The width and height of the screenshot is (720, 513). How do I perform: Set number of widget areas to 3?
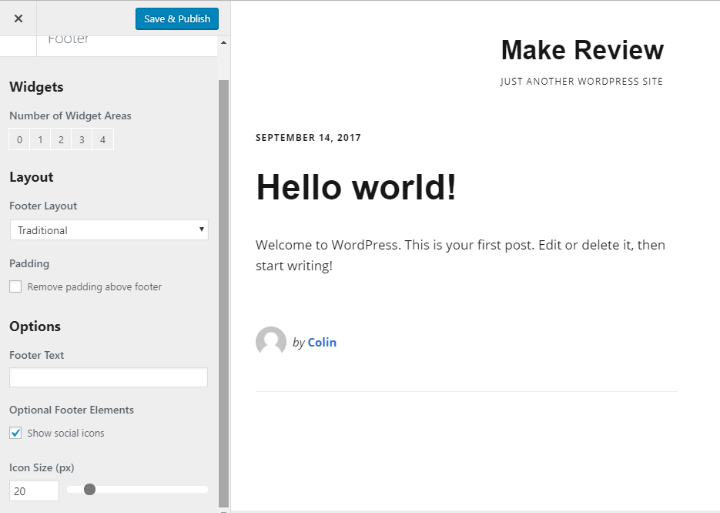click(82, 140)
